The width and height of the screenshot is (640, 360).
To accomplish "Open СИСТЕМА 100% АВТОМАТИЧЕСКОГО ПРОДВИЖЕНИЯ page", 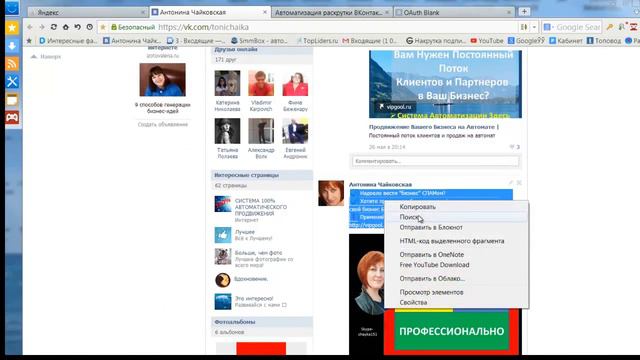I will coord(261,207).
